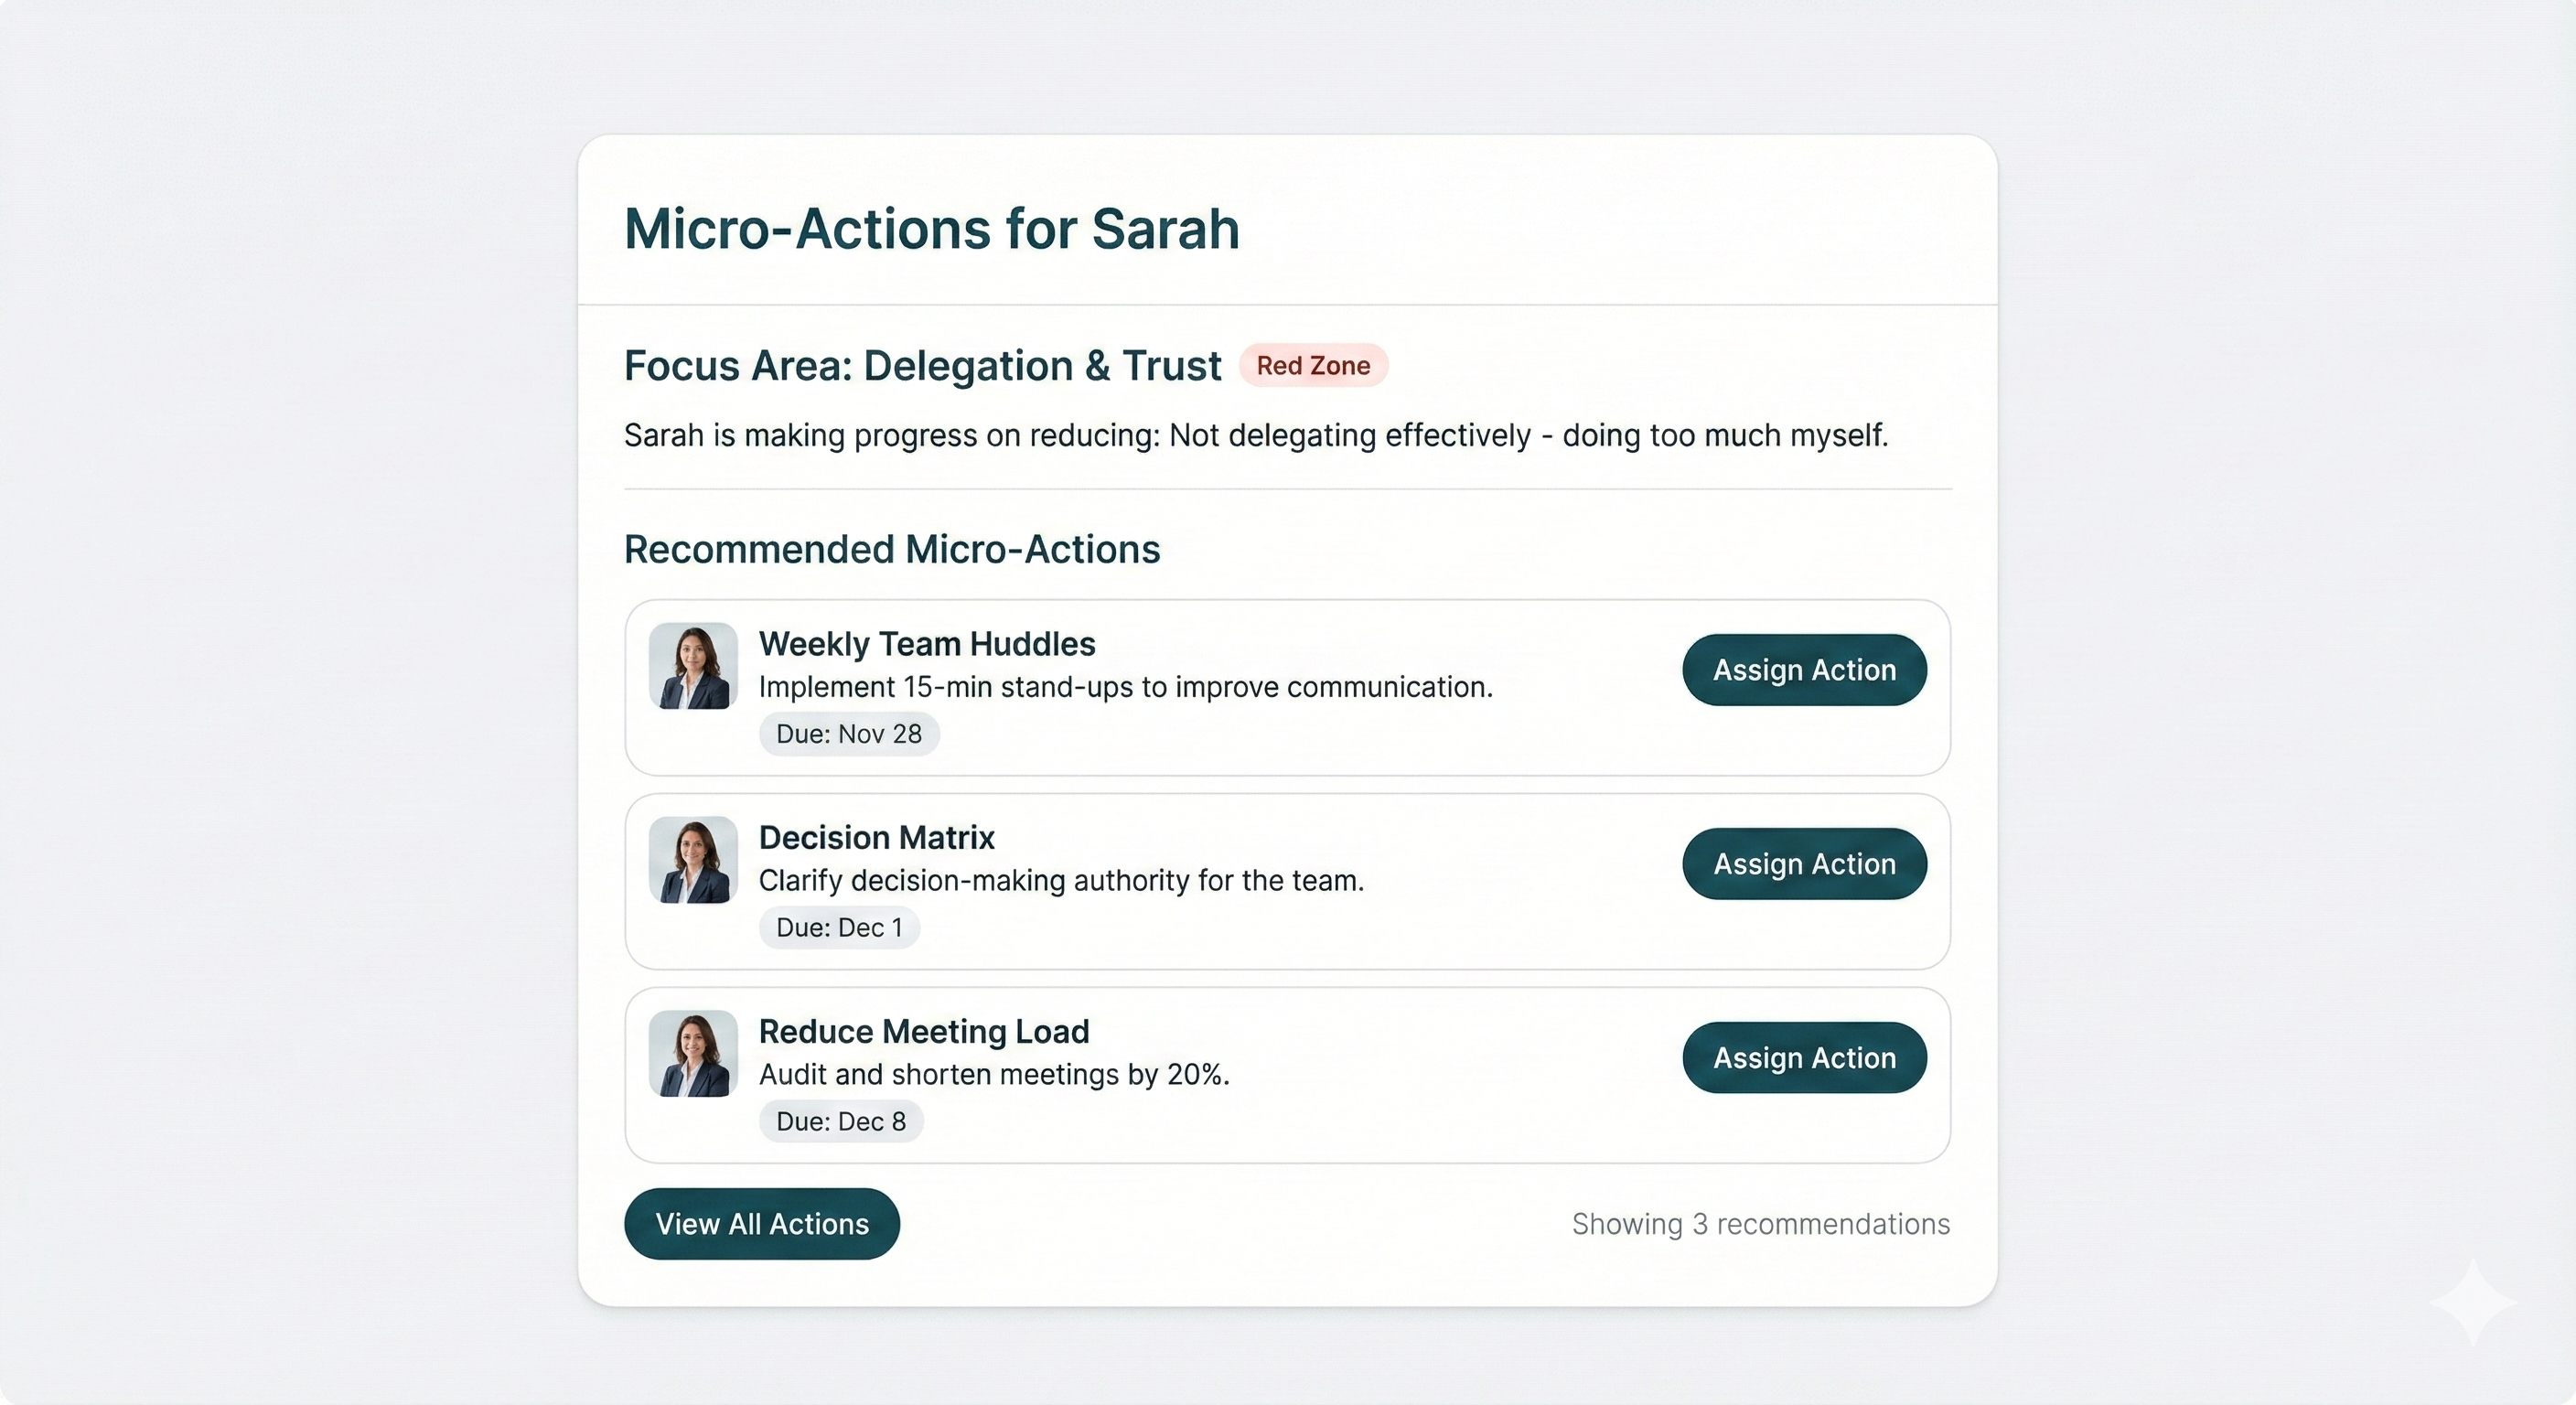Click the Due: Nov 28 pill
Viewport: 2576px width, 1405px height.
point(848,733)
